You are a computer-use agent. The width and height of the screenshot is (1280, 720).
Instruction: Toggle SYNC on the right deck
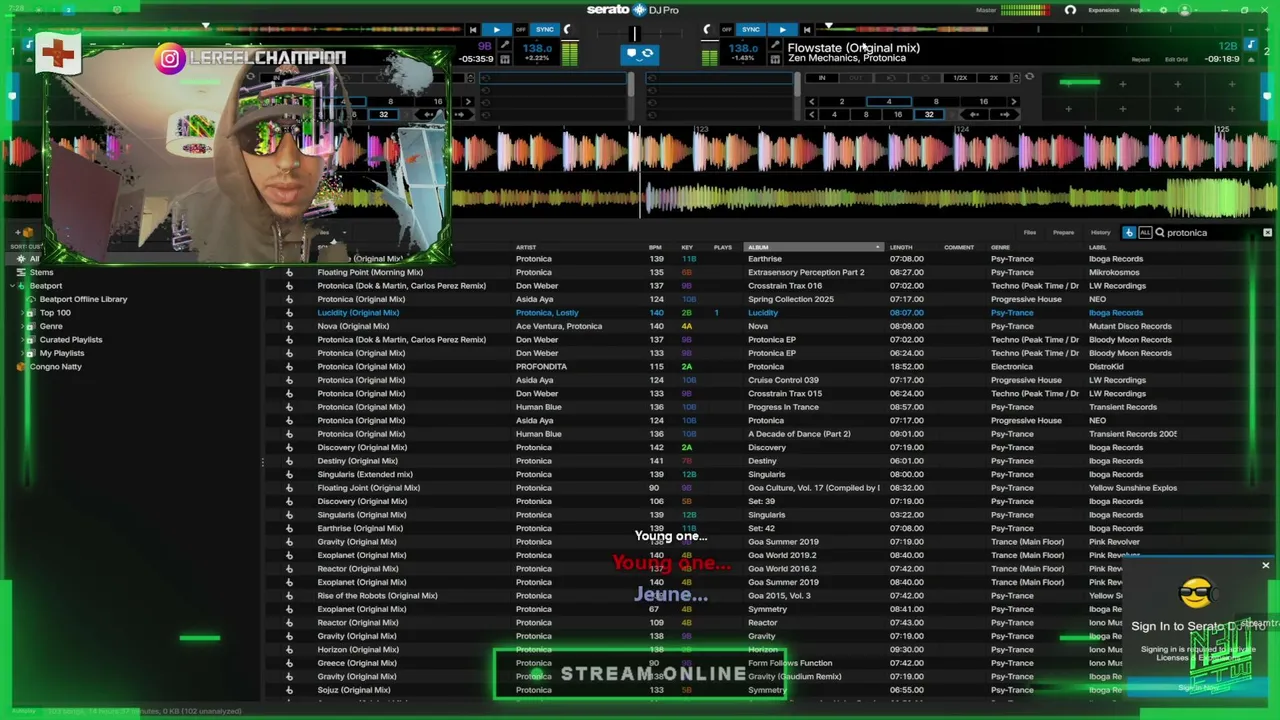(751, 30)
